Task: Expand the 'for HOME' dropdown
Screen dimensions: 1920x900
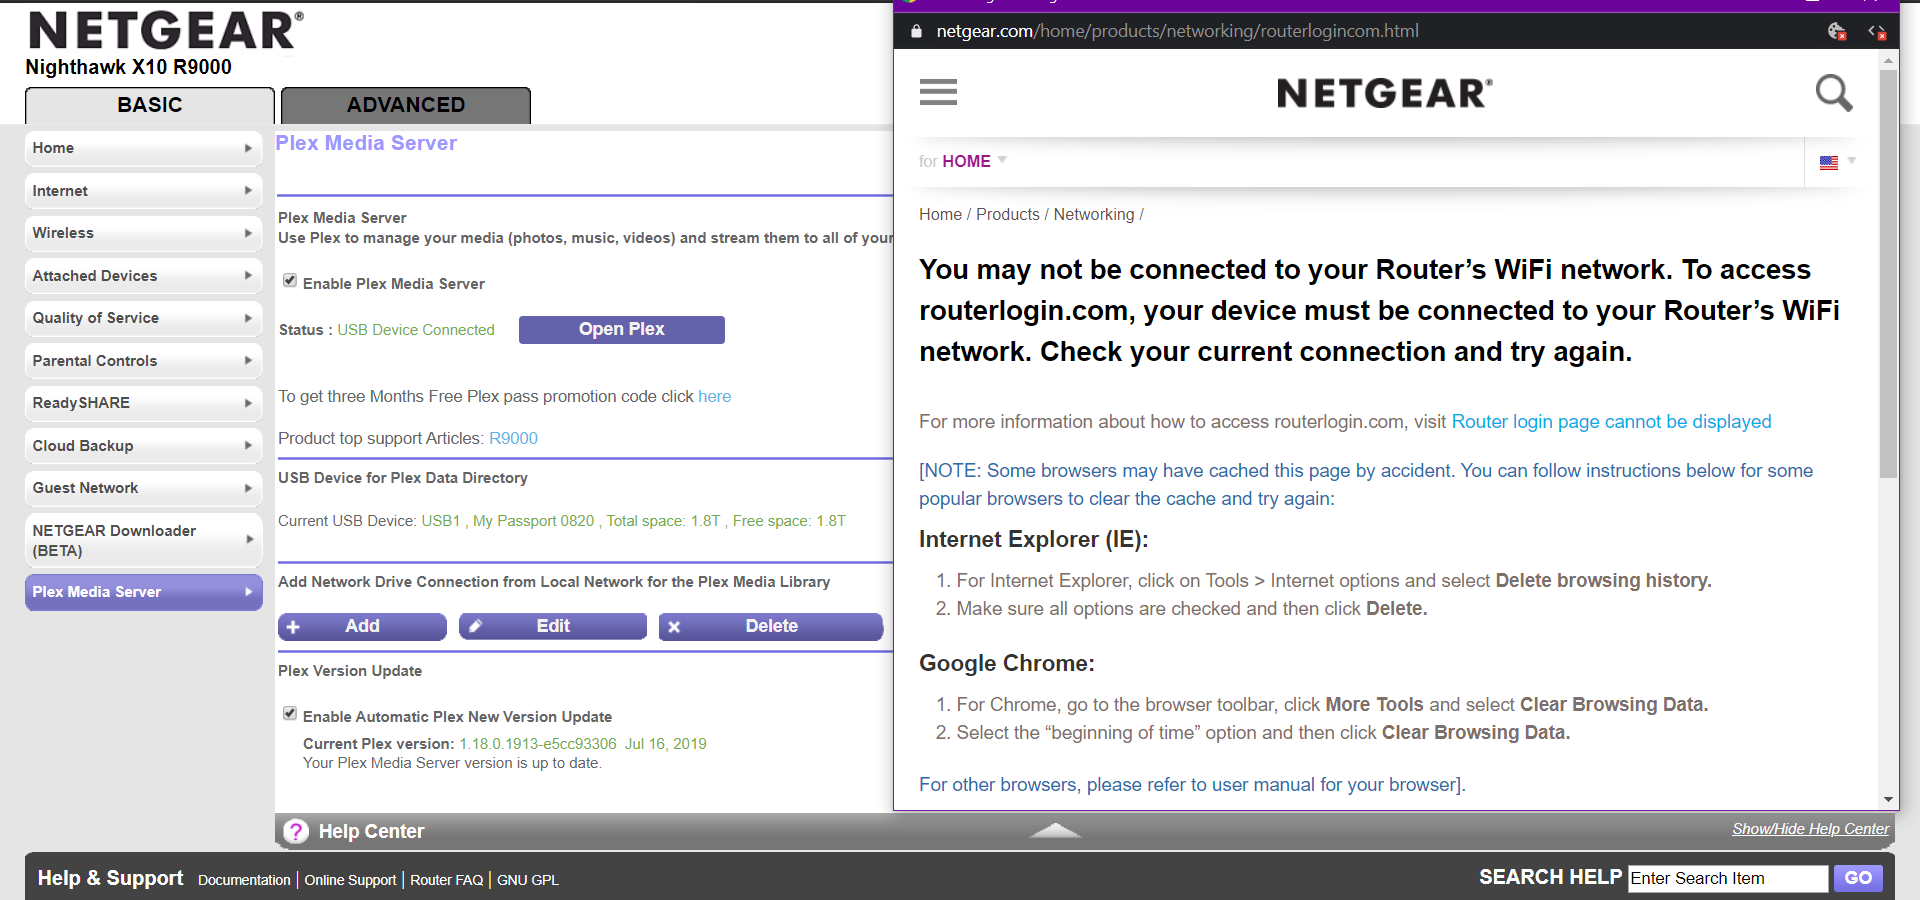Action: [x=963, y=161]
